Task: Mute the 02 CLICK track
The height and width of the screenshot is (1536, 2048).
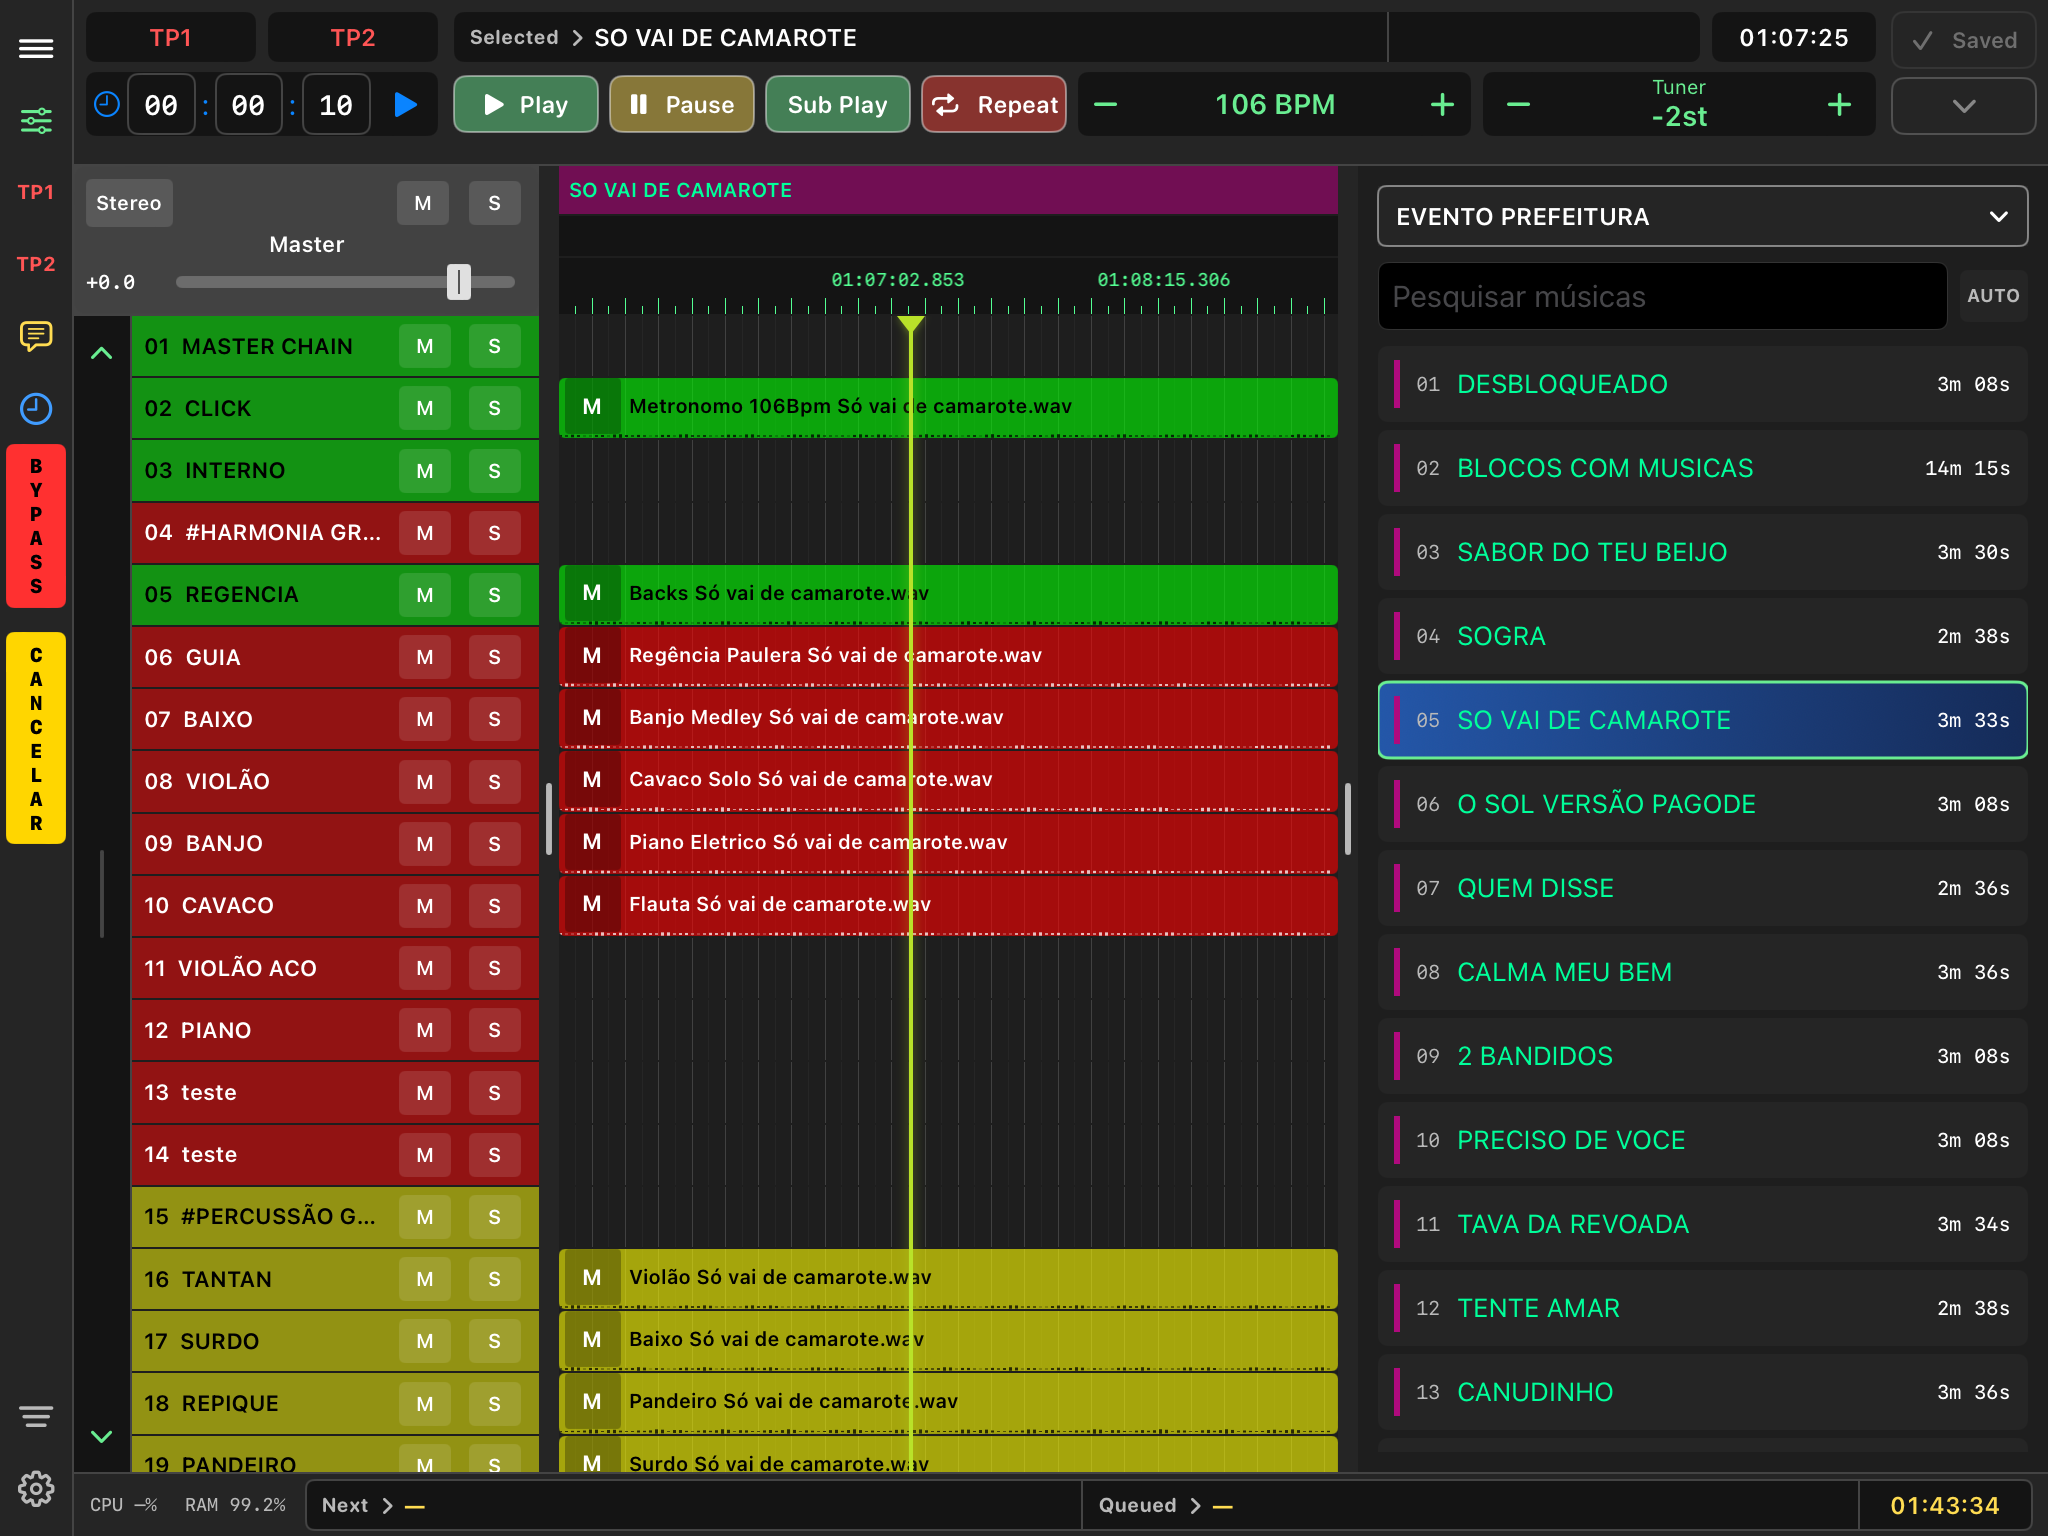Action: (425, 408)
